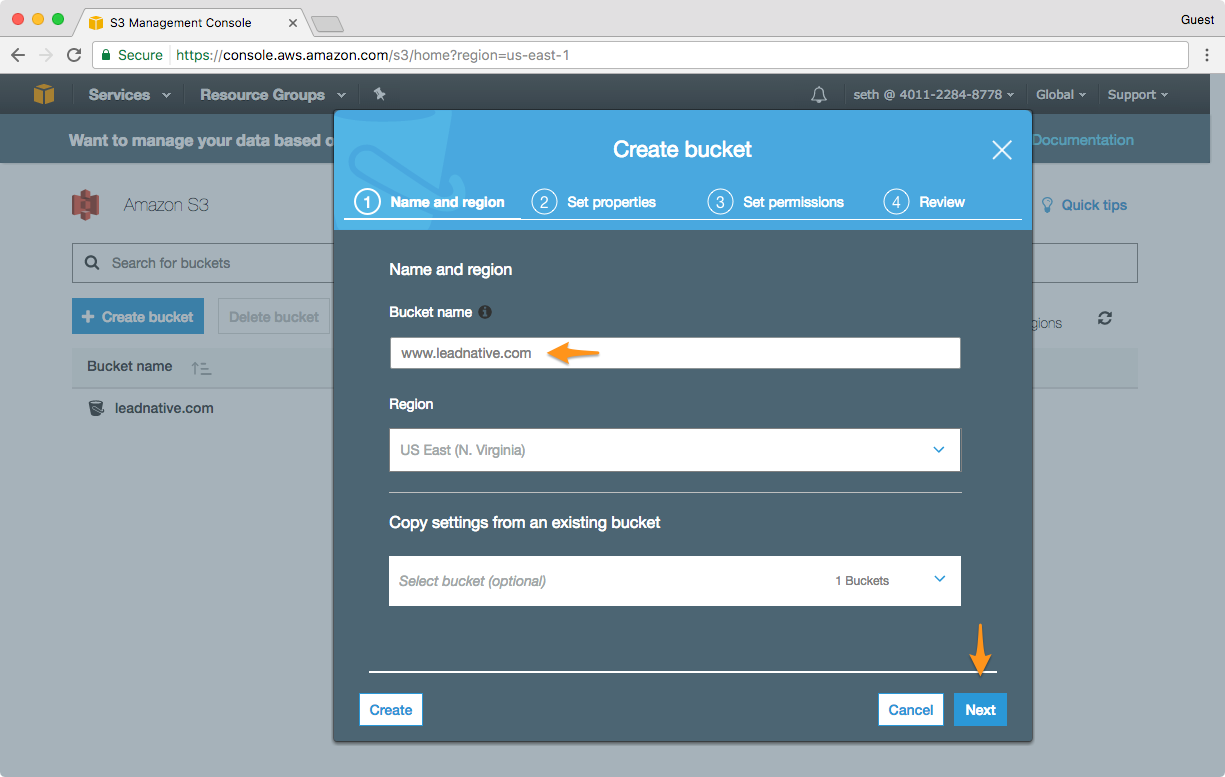Click the pin shortcut icon in navbar
The width and height of the screenshot is (1225, 777).
coord(379,94)
